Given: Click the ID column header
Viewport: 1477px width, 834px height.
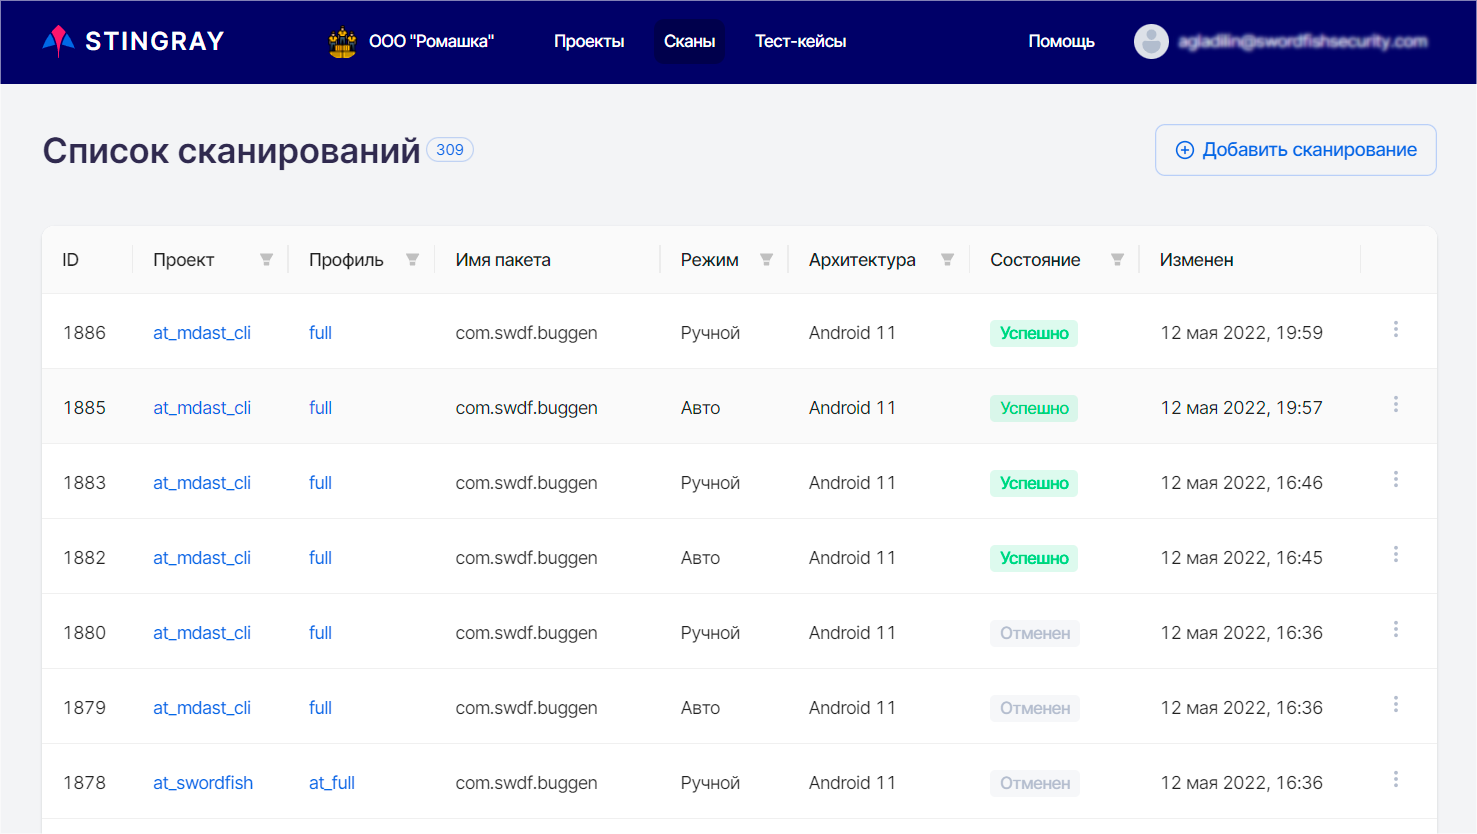Looking at the screenshot, I should [x=70, y=260].
